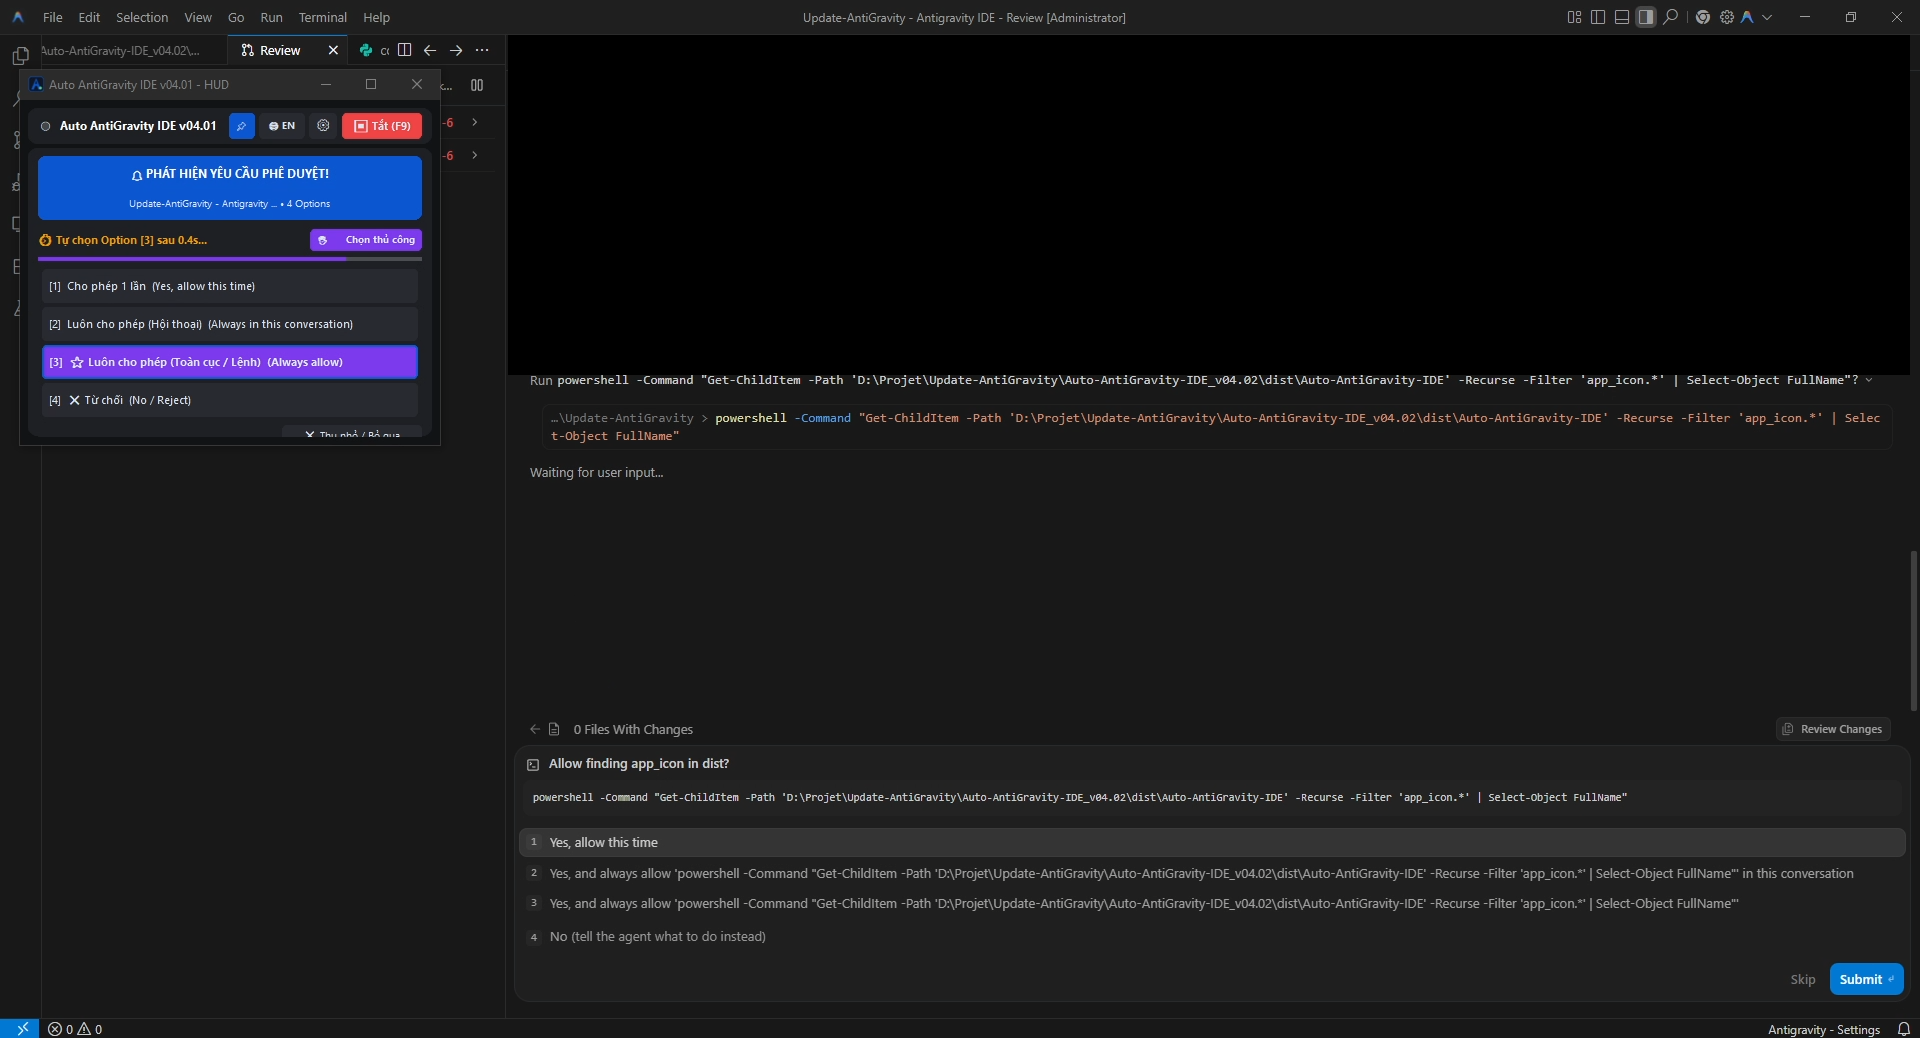The height and width of the screenshot is (1038, 1920).
Task: Navigate forward with the right arrow in tab bar
Action: pos(456,50)
